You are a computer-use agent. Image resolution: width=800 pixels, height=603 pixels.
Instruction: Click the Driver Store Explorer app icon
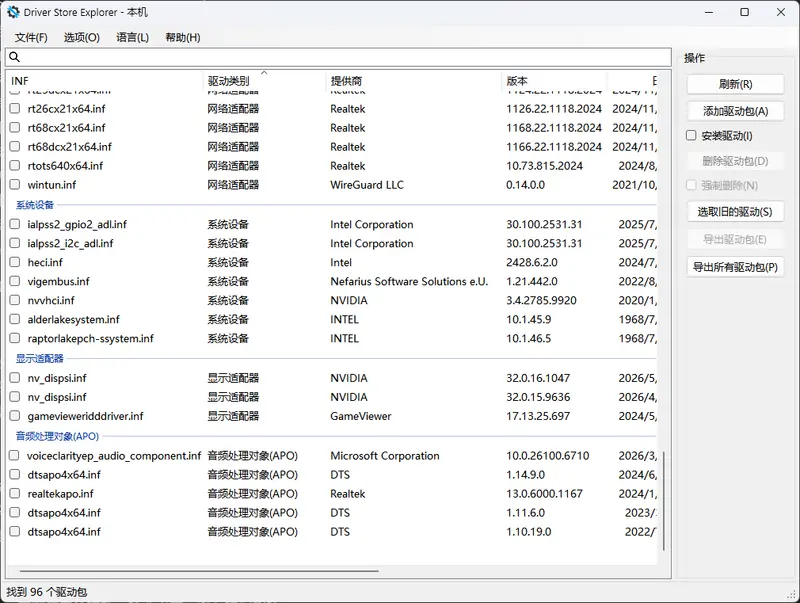click(x=13, y=12)
